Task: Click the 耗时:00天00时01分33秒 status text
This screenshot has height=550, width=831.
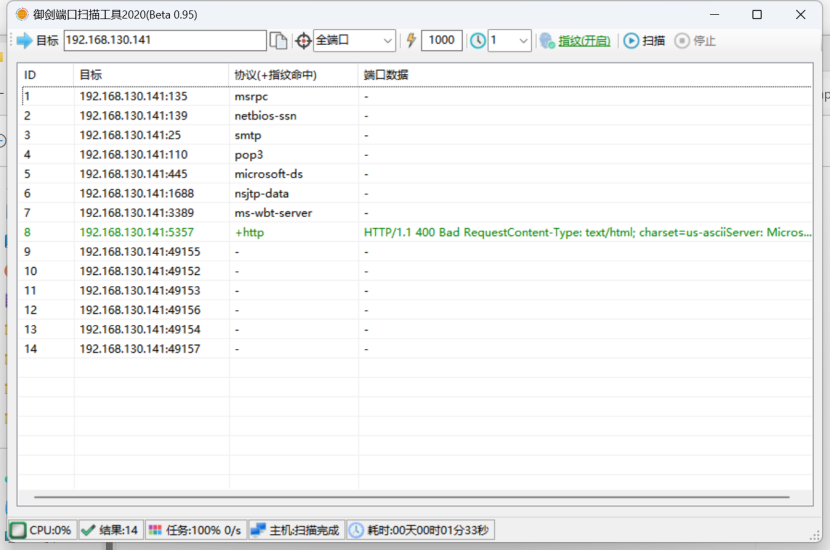Action: (x=428, y=530)
